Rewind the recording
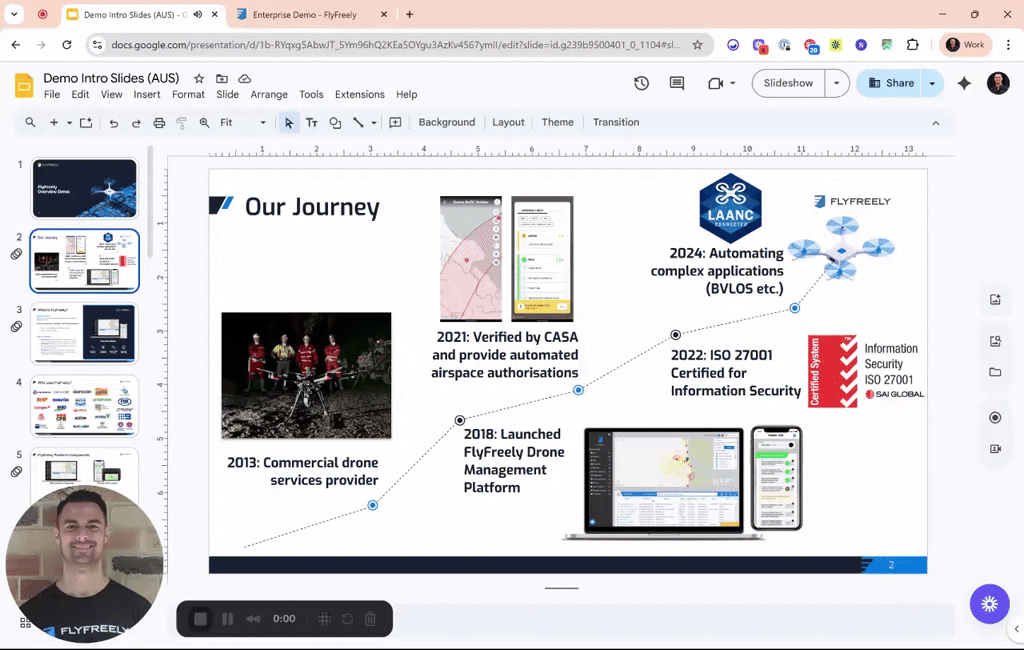The height and width of the screenshot is (650, 1024). point(253,619)
